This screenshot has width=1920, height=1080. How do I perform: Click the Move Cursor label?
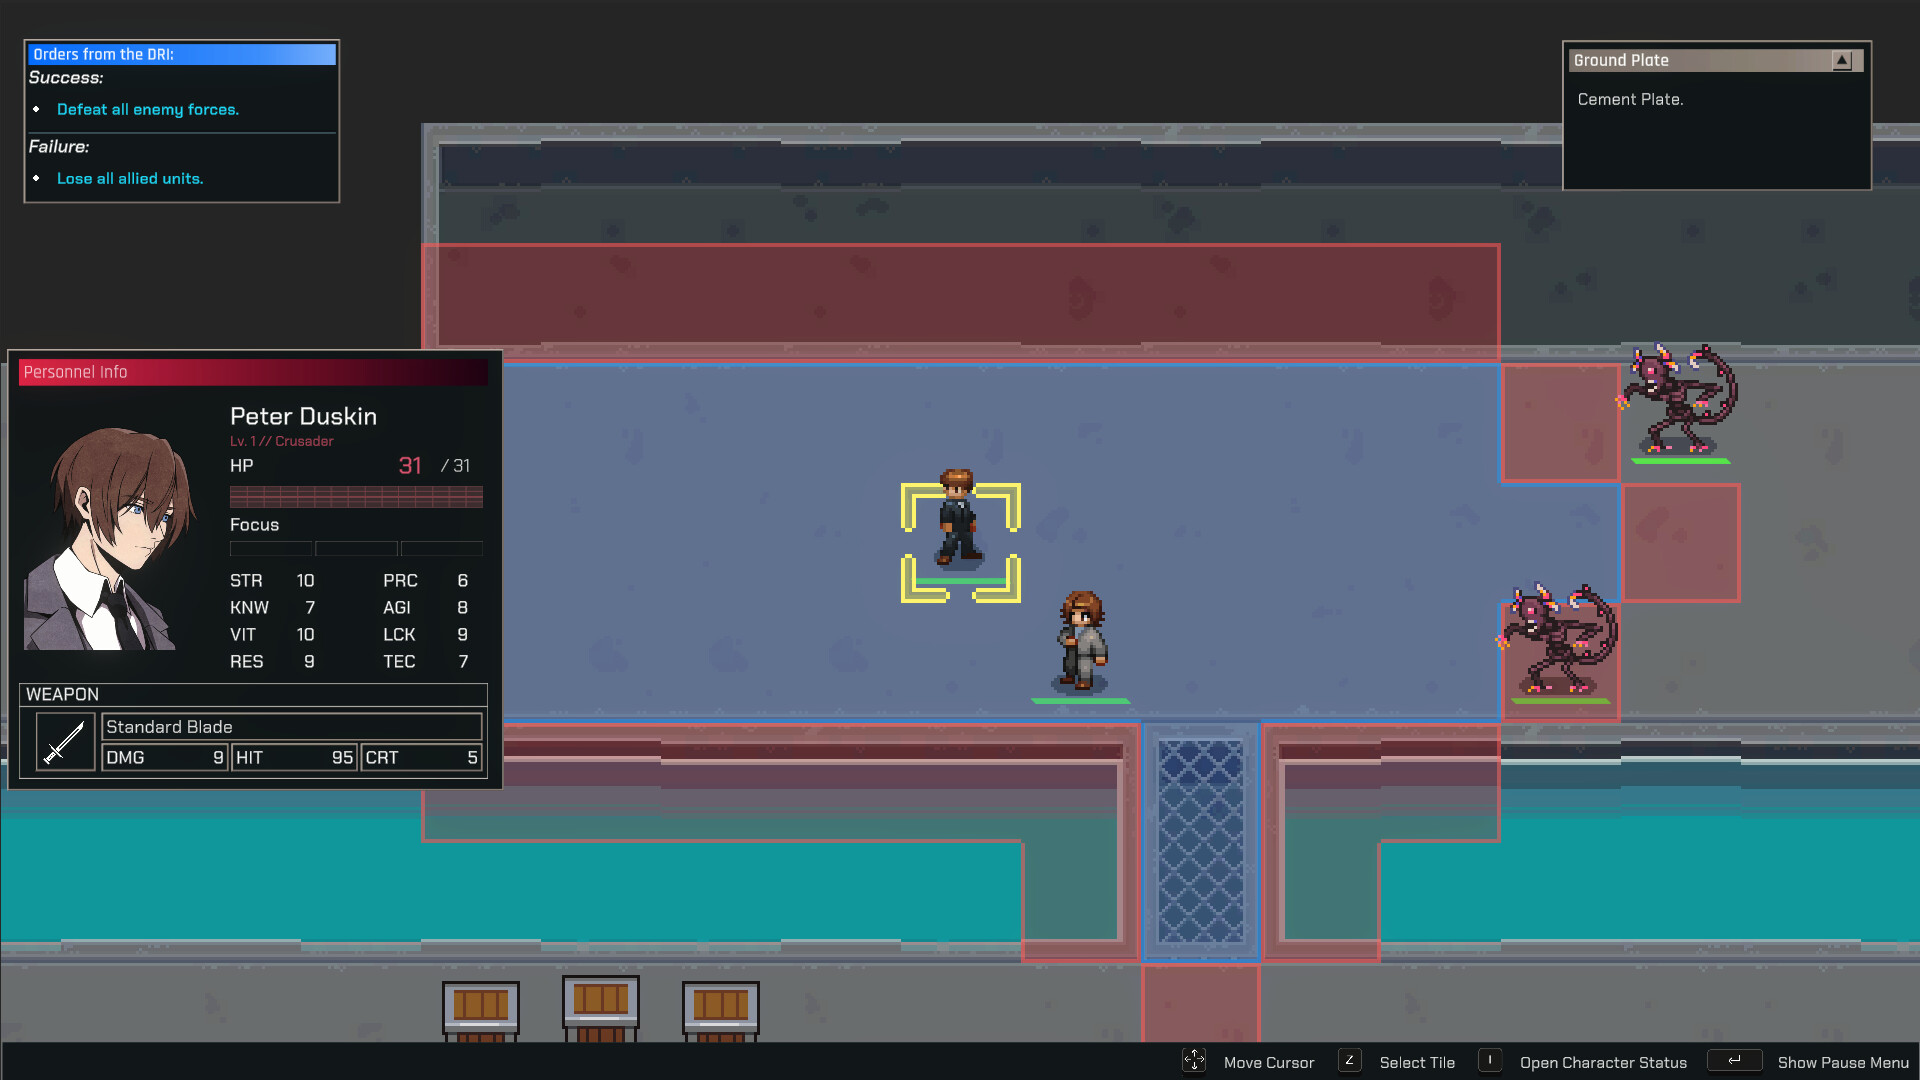[x=1269, y=1062]
